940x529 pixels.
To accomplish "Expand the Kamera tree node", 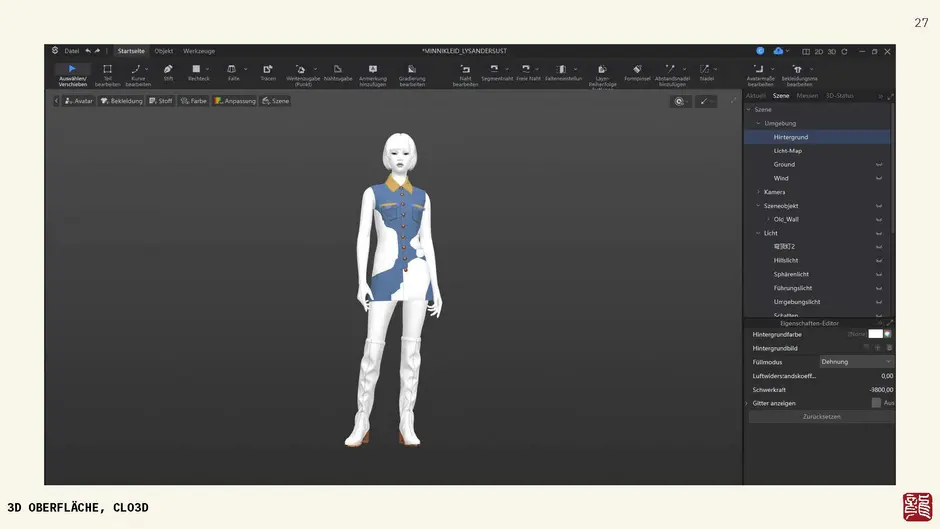I will [x=758, y=192].
